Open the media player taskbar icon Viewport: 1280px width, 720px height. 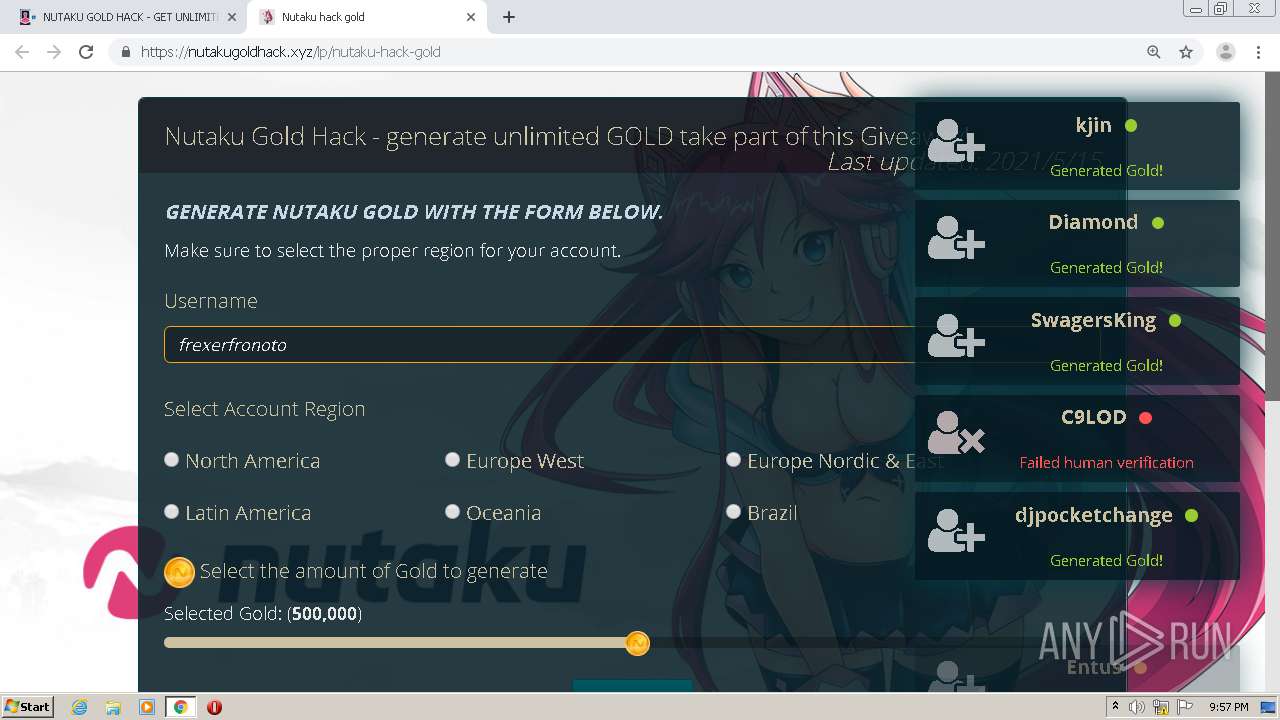point(147,707)
